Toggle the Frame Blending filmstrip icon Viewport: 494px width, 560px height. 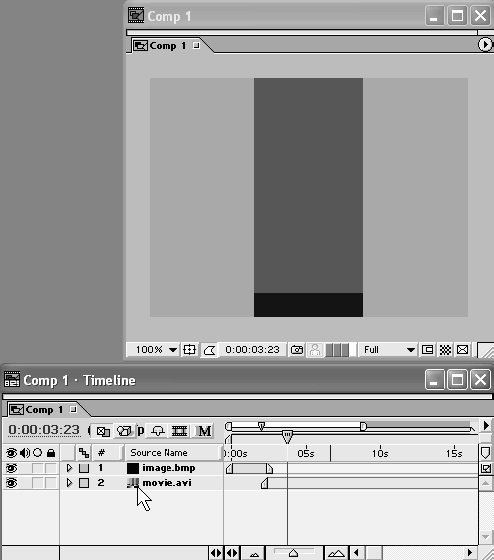(x=179, y=431)
